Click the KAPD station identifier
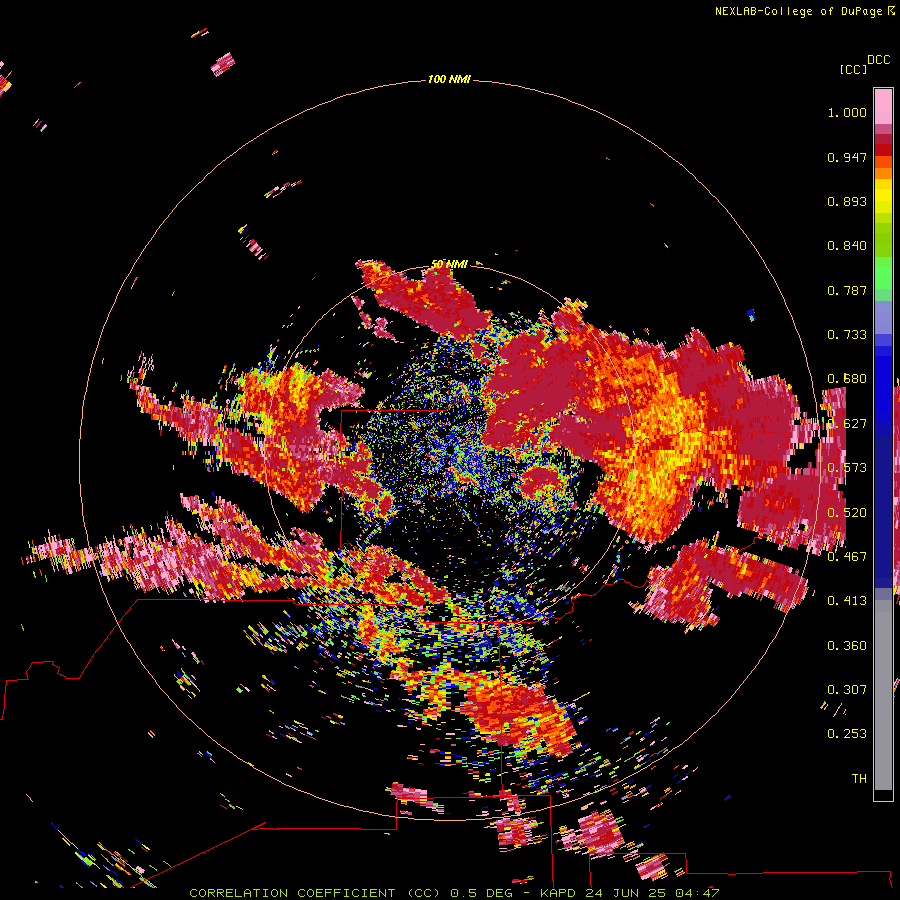Viewport: 900px width, 900px height. tap(557, 893)
